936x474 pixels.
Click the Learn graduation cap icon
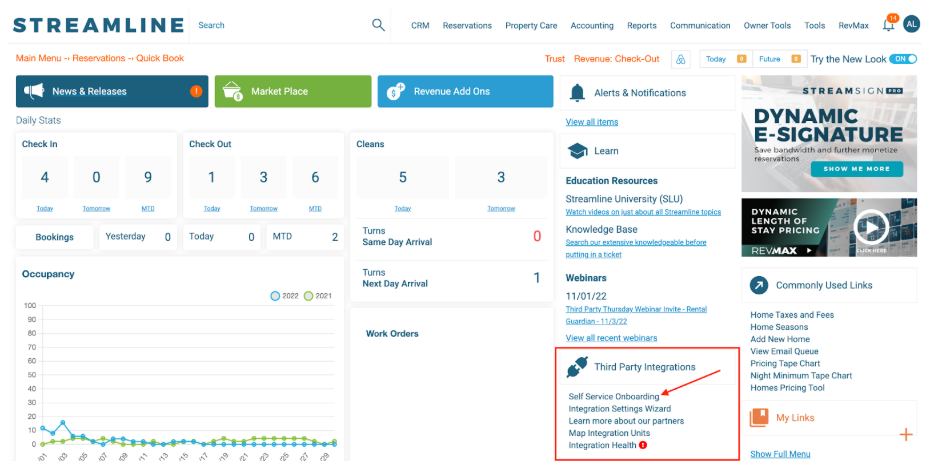coord(577,151)
